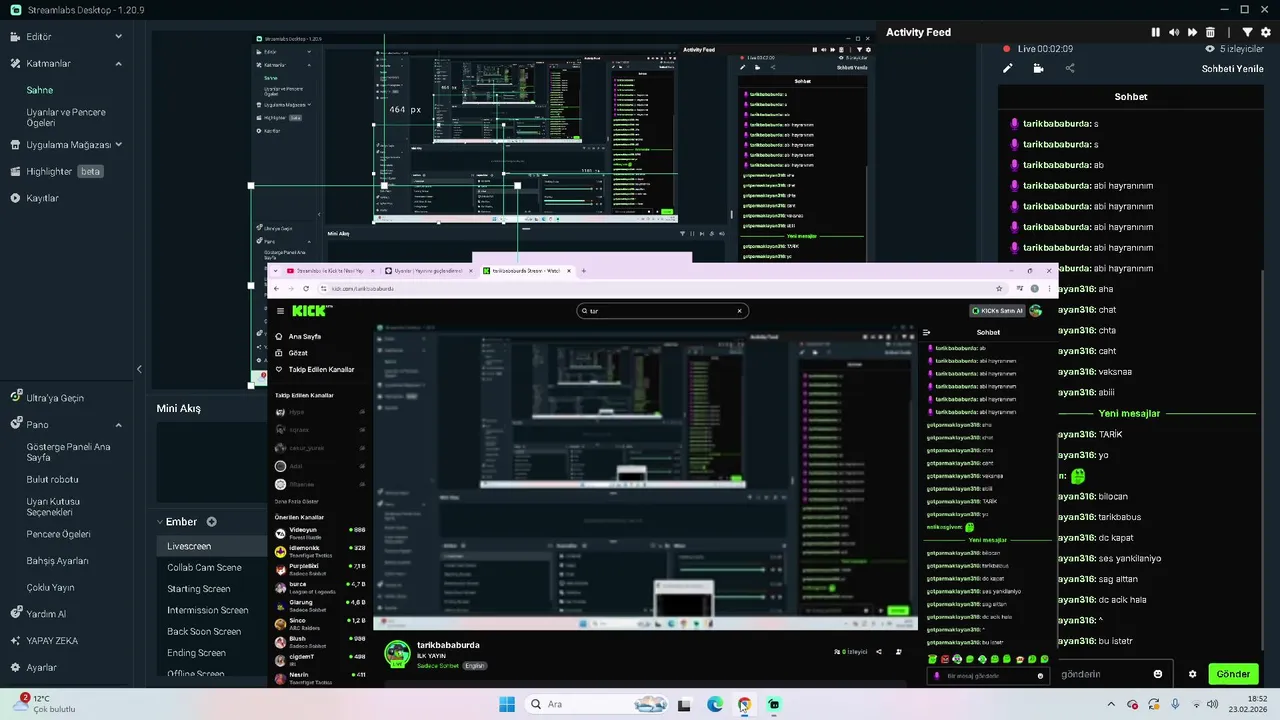The width and height of the screenshot is (1280, 720).
Task: Click the taskbar Ara search box
Action: point(596,704)
